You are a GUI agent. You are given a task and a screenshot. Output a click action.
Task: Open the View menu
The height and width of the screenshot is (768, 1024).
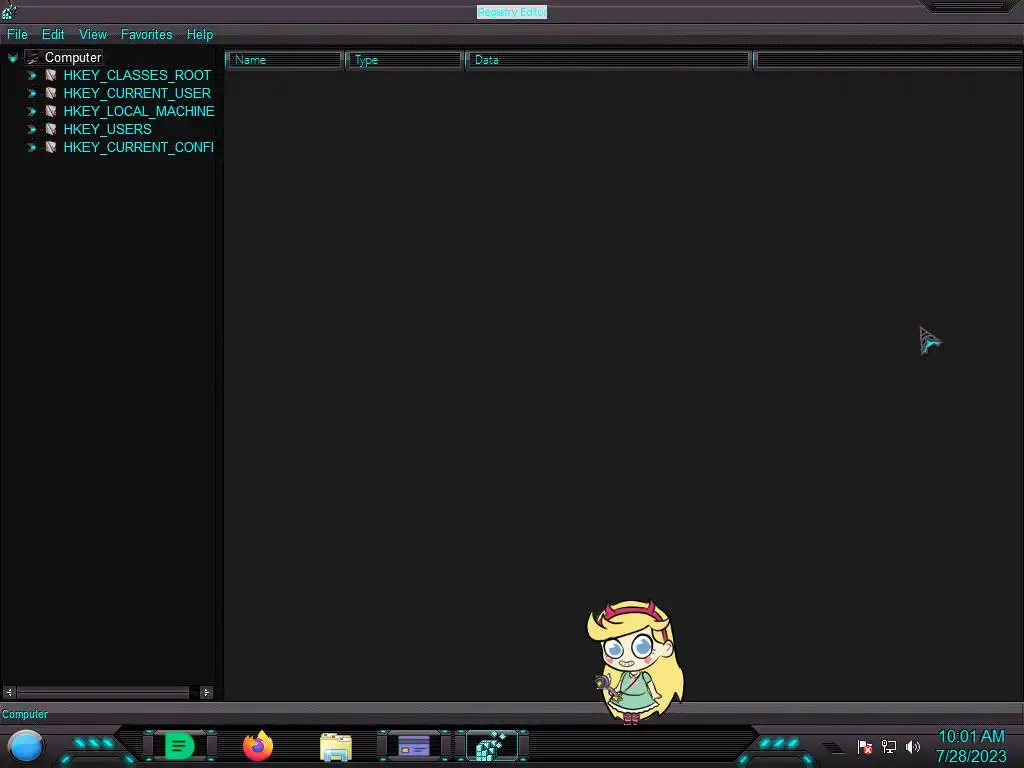pos(93,35)
